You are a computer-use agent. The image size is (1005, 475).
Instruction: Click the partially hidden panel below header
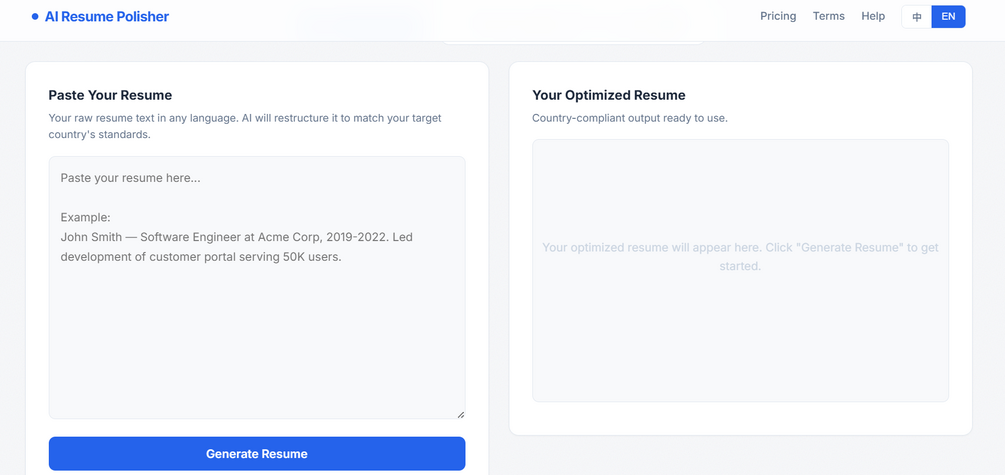coord(572,42)
